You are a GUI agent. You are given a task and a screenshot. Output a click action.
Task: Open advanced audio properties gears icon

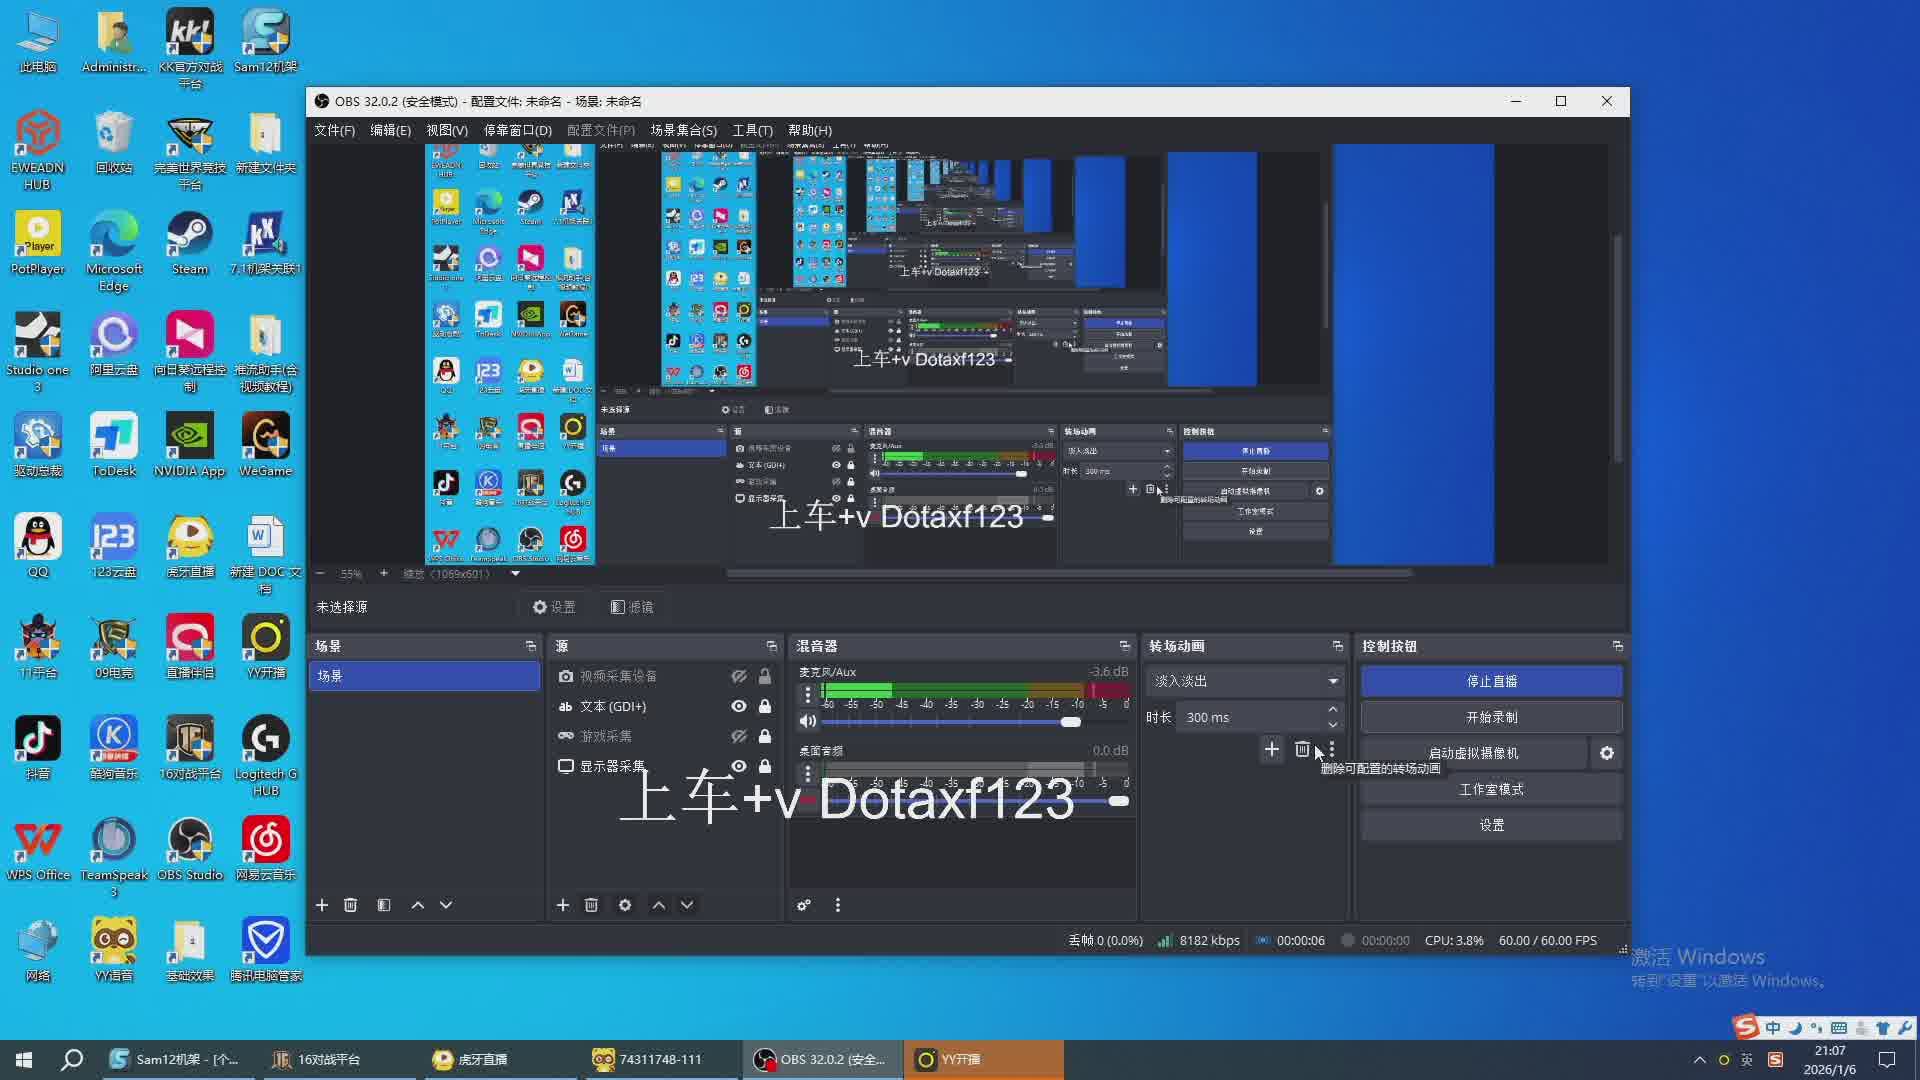pyautogui.click(x=804, y=905)
